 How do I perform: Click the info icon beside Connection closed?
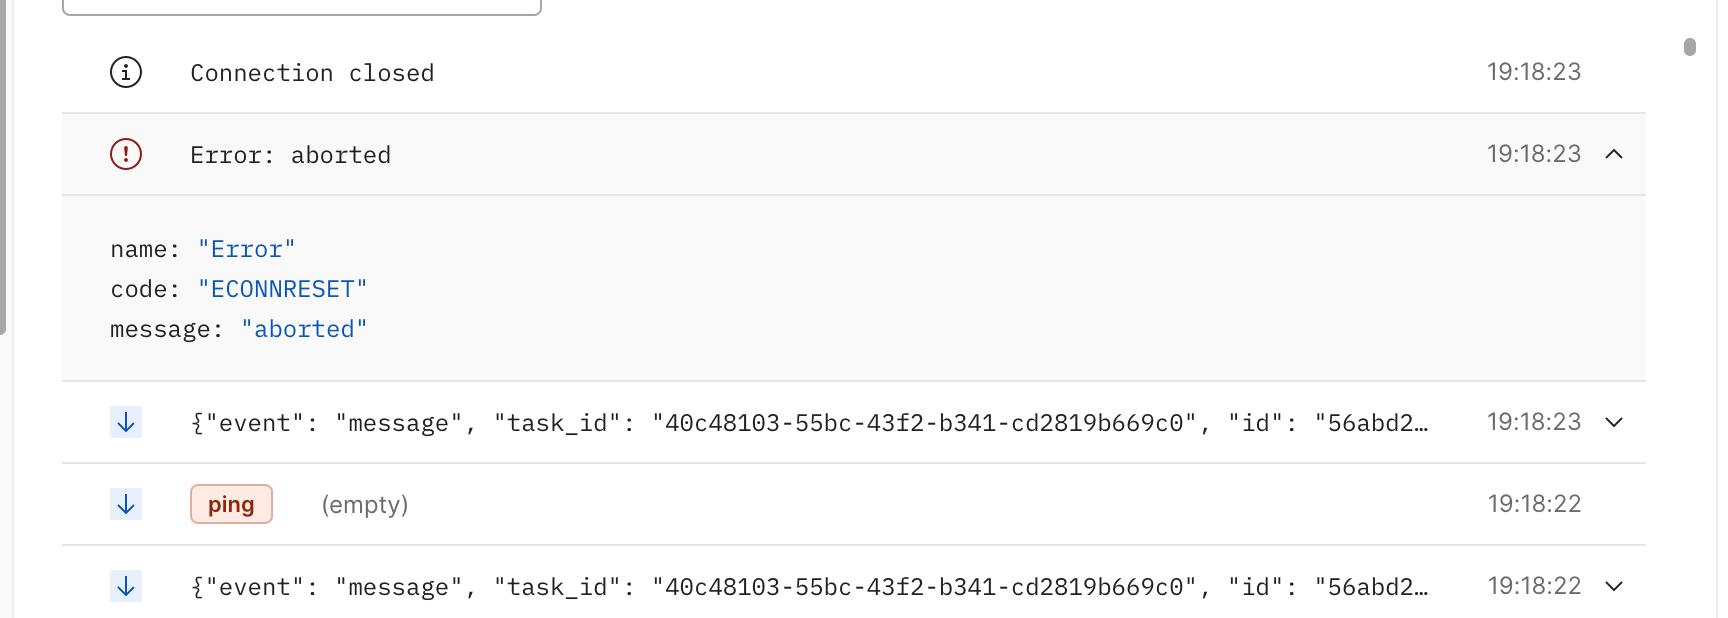[125, 72]
